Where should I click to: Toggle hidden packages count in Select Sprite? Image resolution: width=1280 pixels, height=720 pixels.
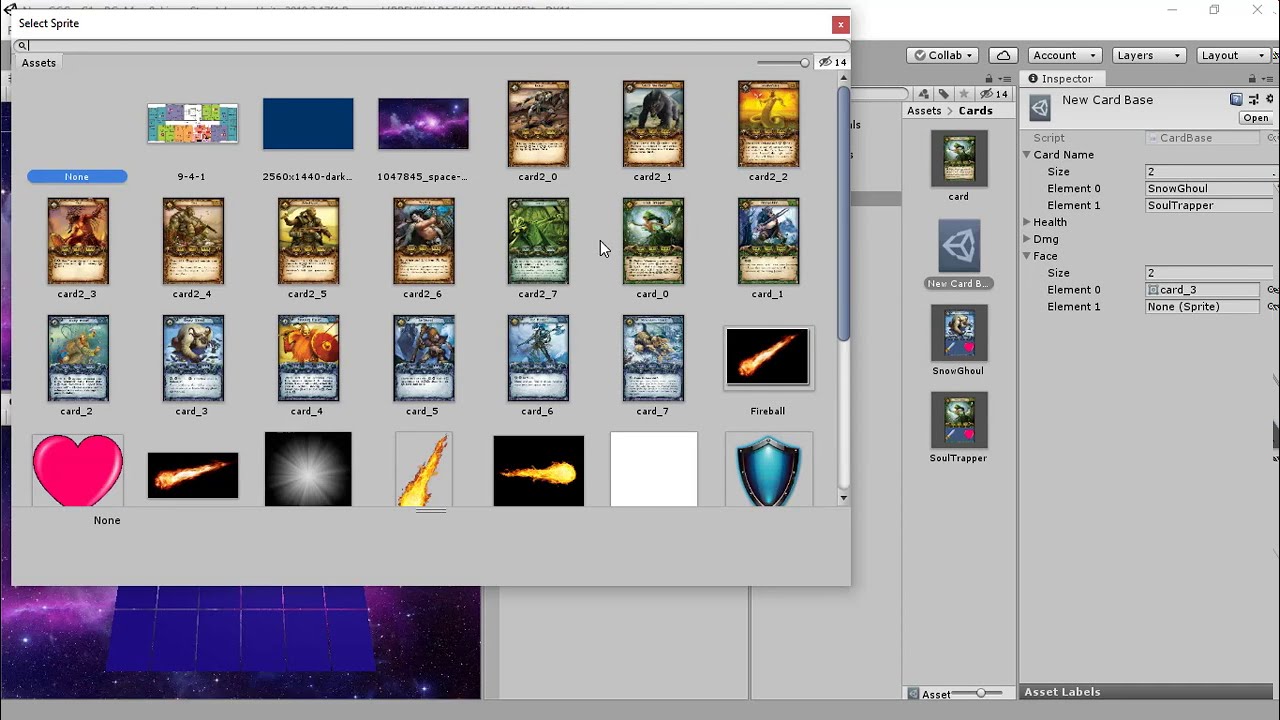[833, 62]
